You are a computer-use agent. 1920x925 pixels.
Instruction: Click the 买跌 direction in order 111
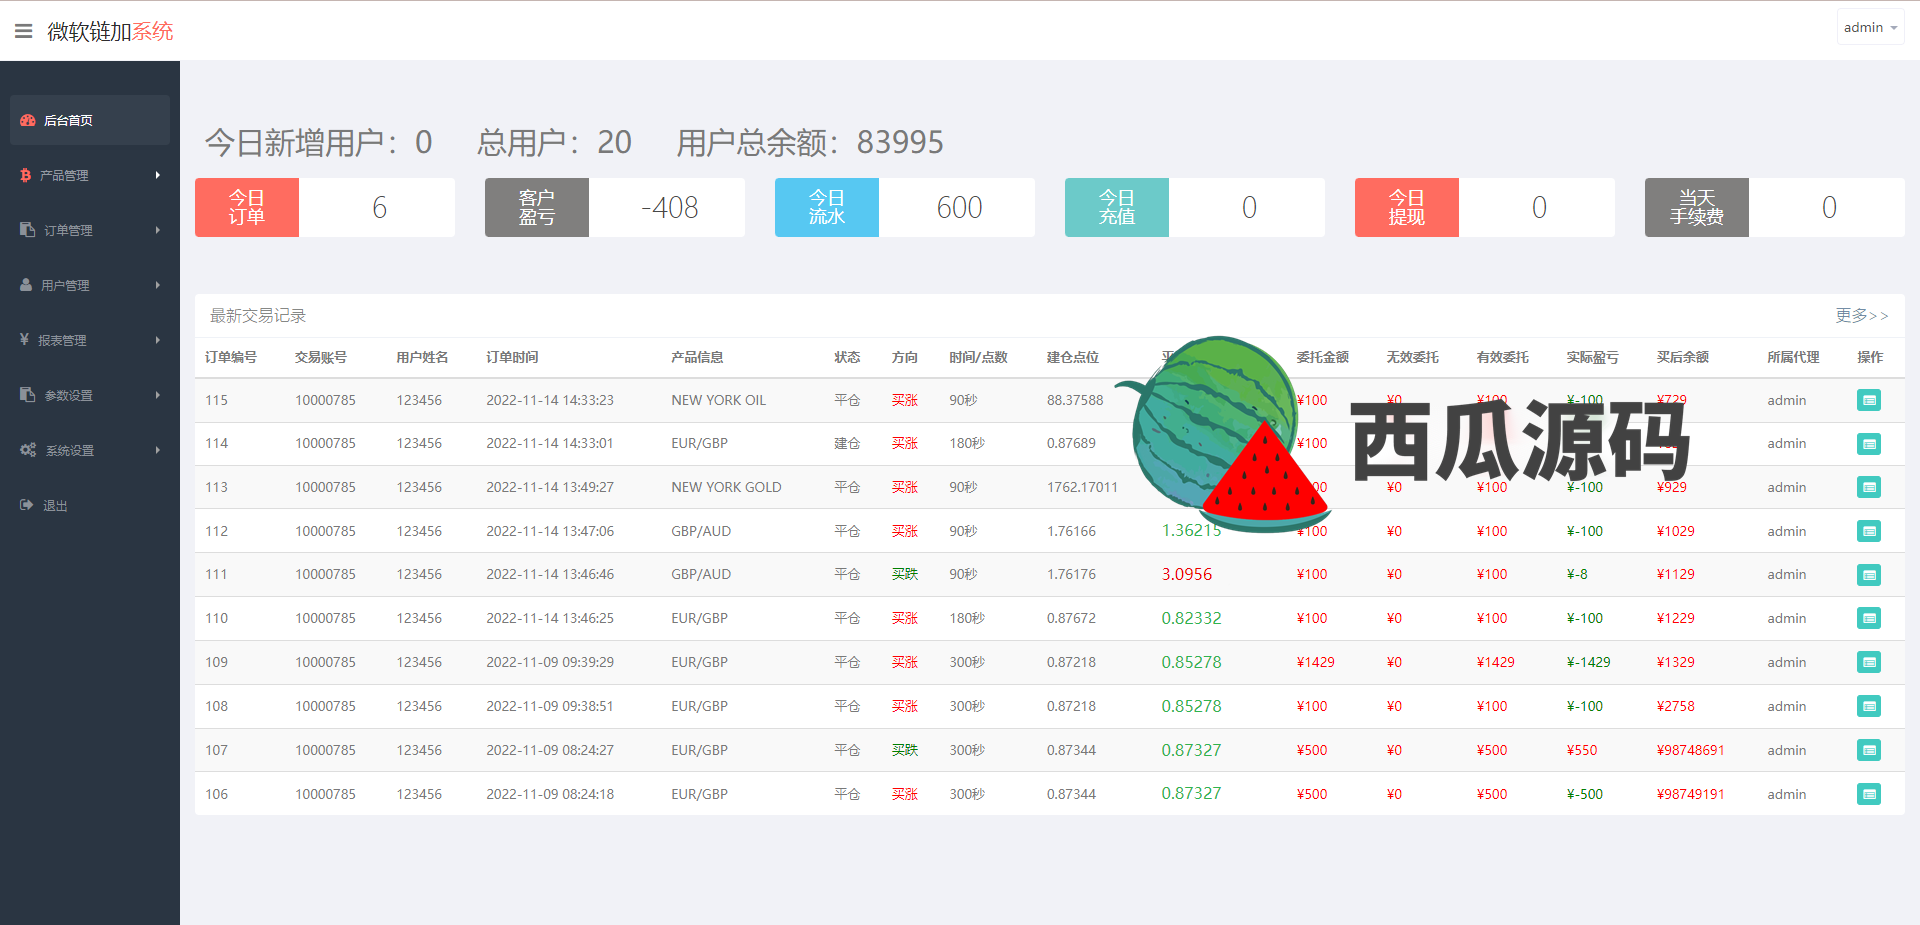point(905,574)
